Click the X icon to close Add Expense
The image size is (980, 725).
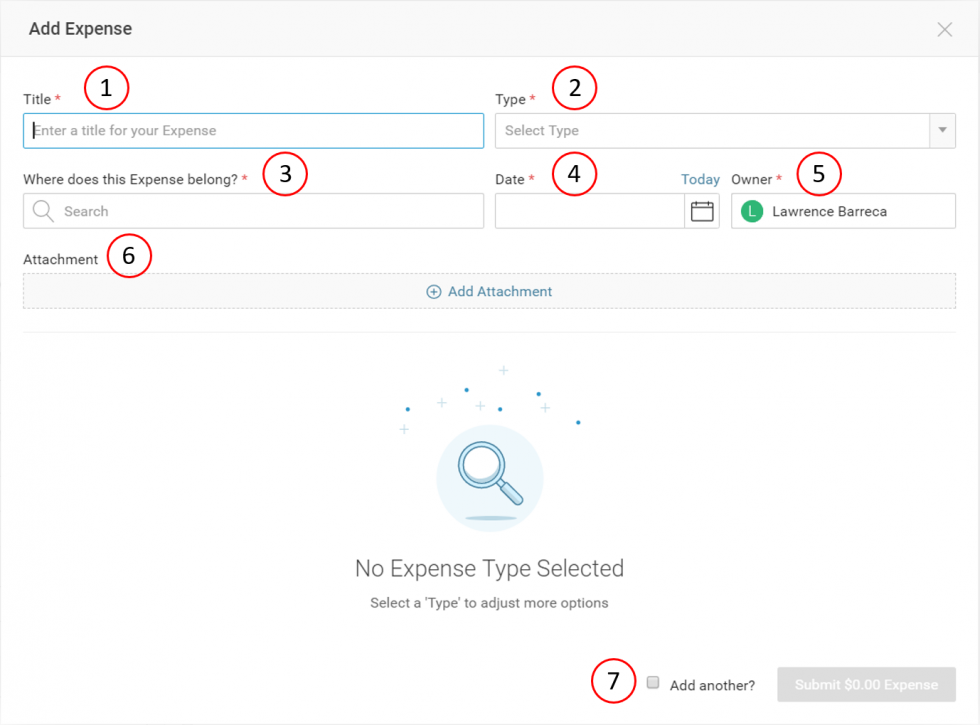tap(944, 29)
